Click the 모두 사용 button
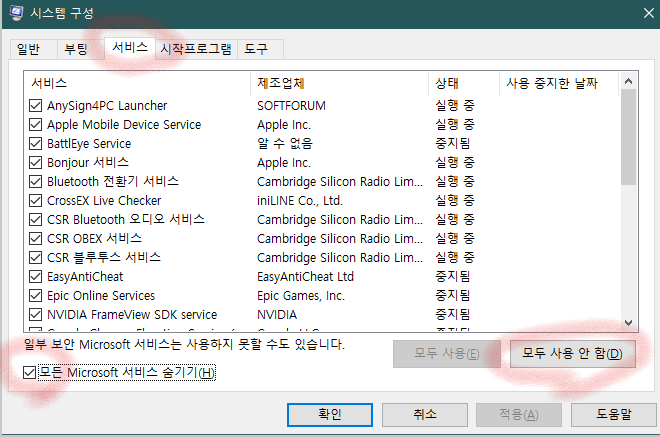The width and height of the screenshot is (660, 437). click(447, 354)
